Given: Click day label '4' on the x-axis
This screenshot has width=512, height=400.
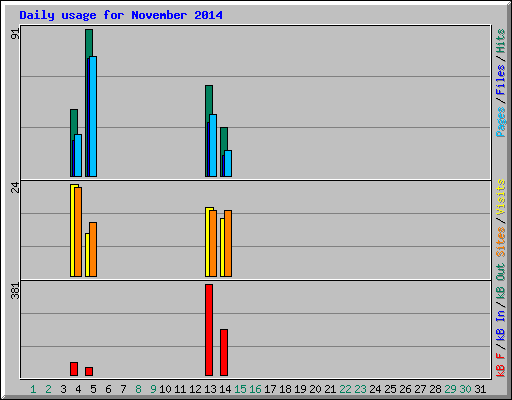Looking at the screenshot, I should pyautogui.click(x=78, y=389).
